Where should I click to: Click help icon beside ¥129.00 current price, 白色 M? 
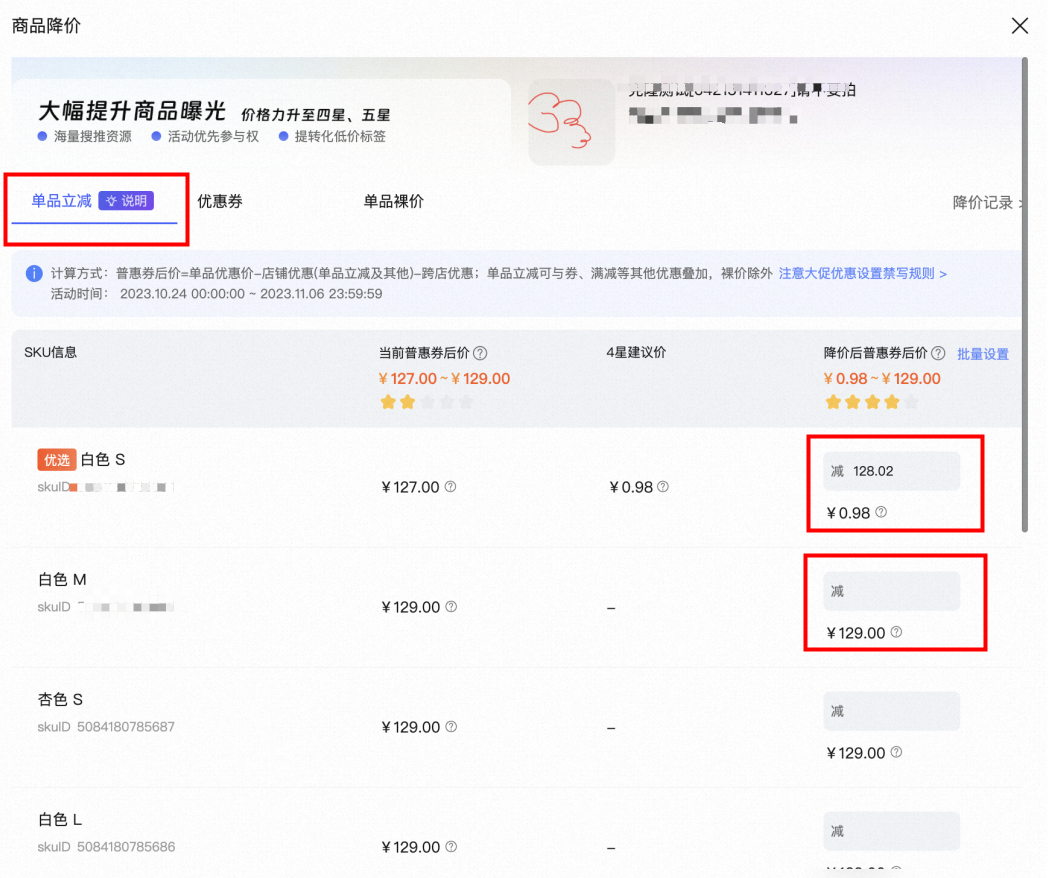451,607
